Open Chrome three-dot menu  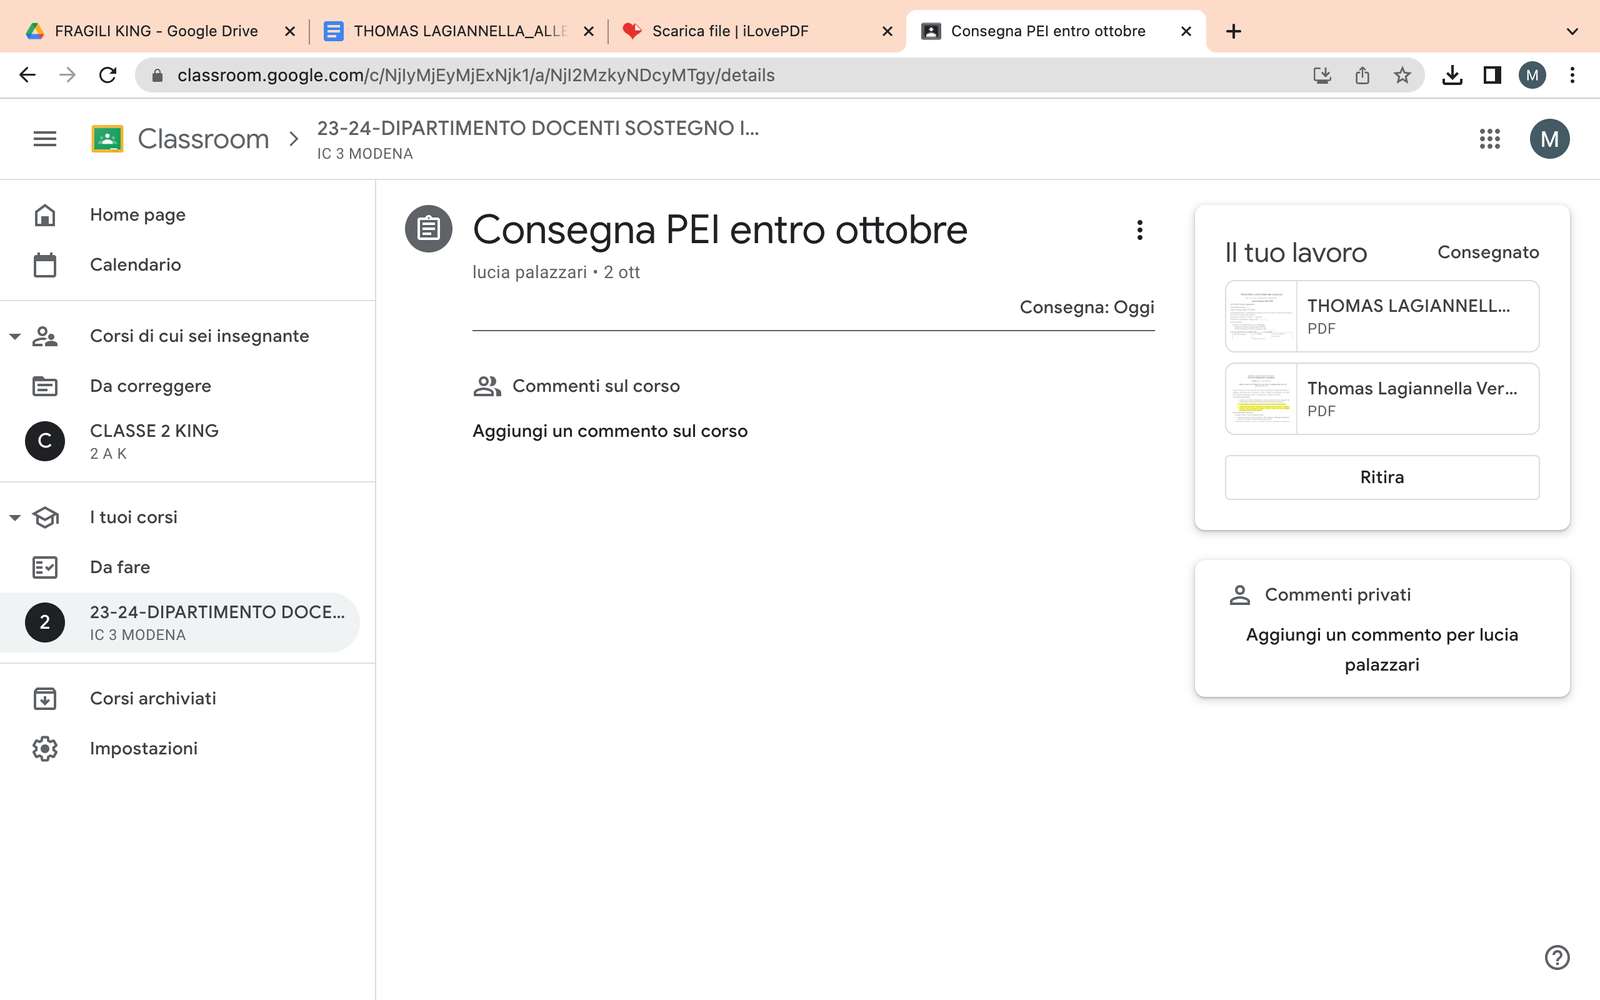1572,75
